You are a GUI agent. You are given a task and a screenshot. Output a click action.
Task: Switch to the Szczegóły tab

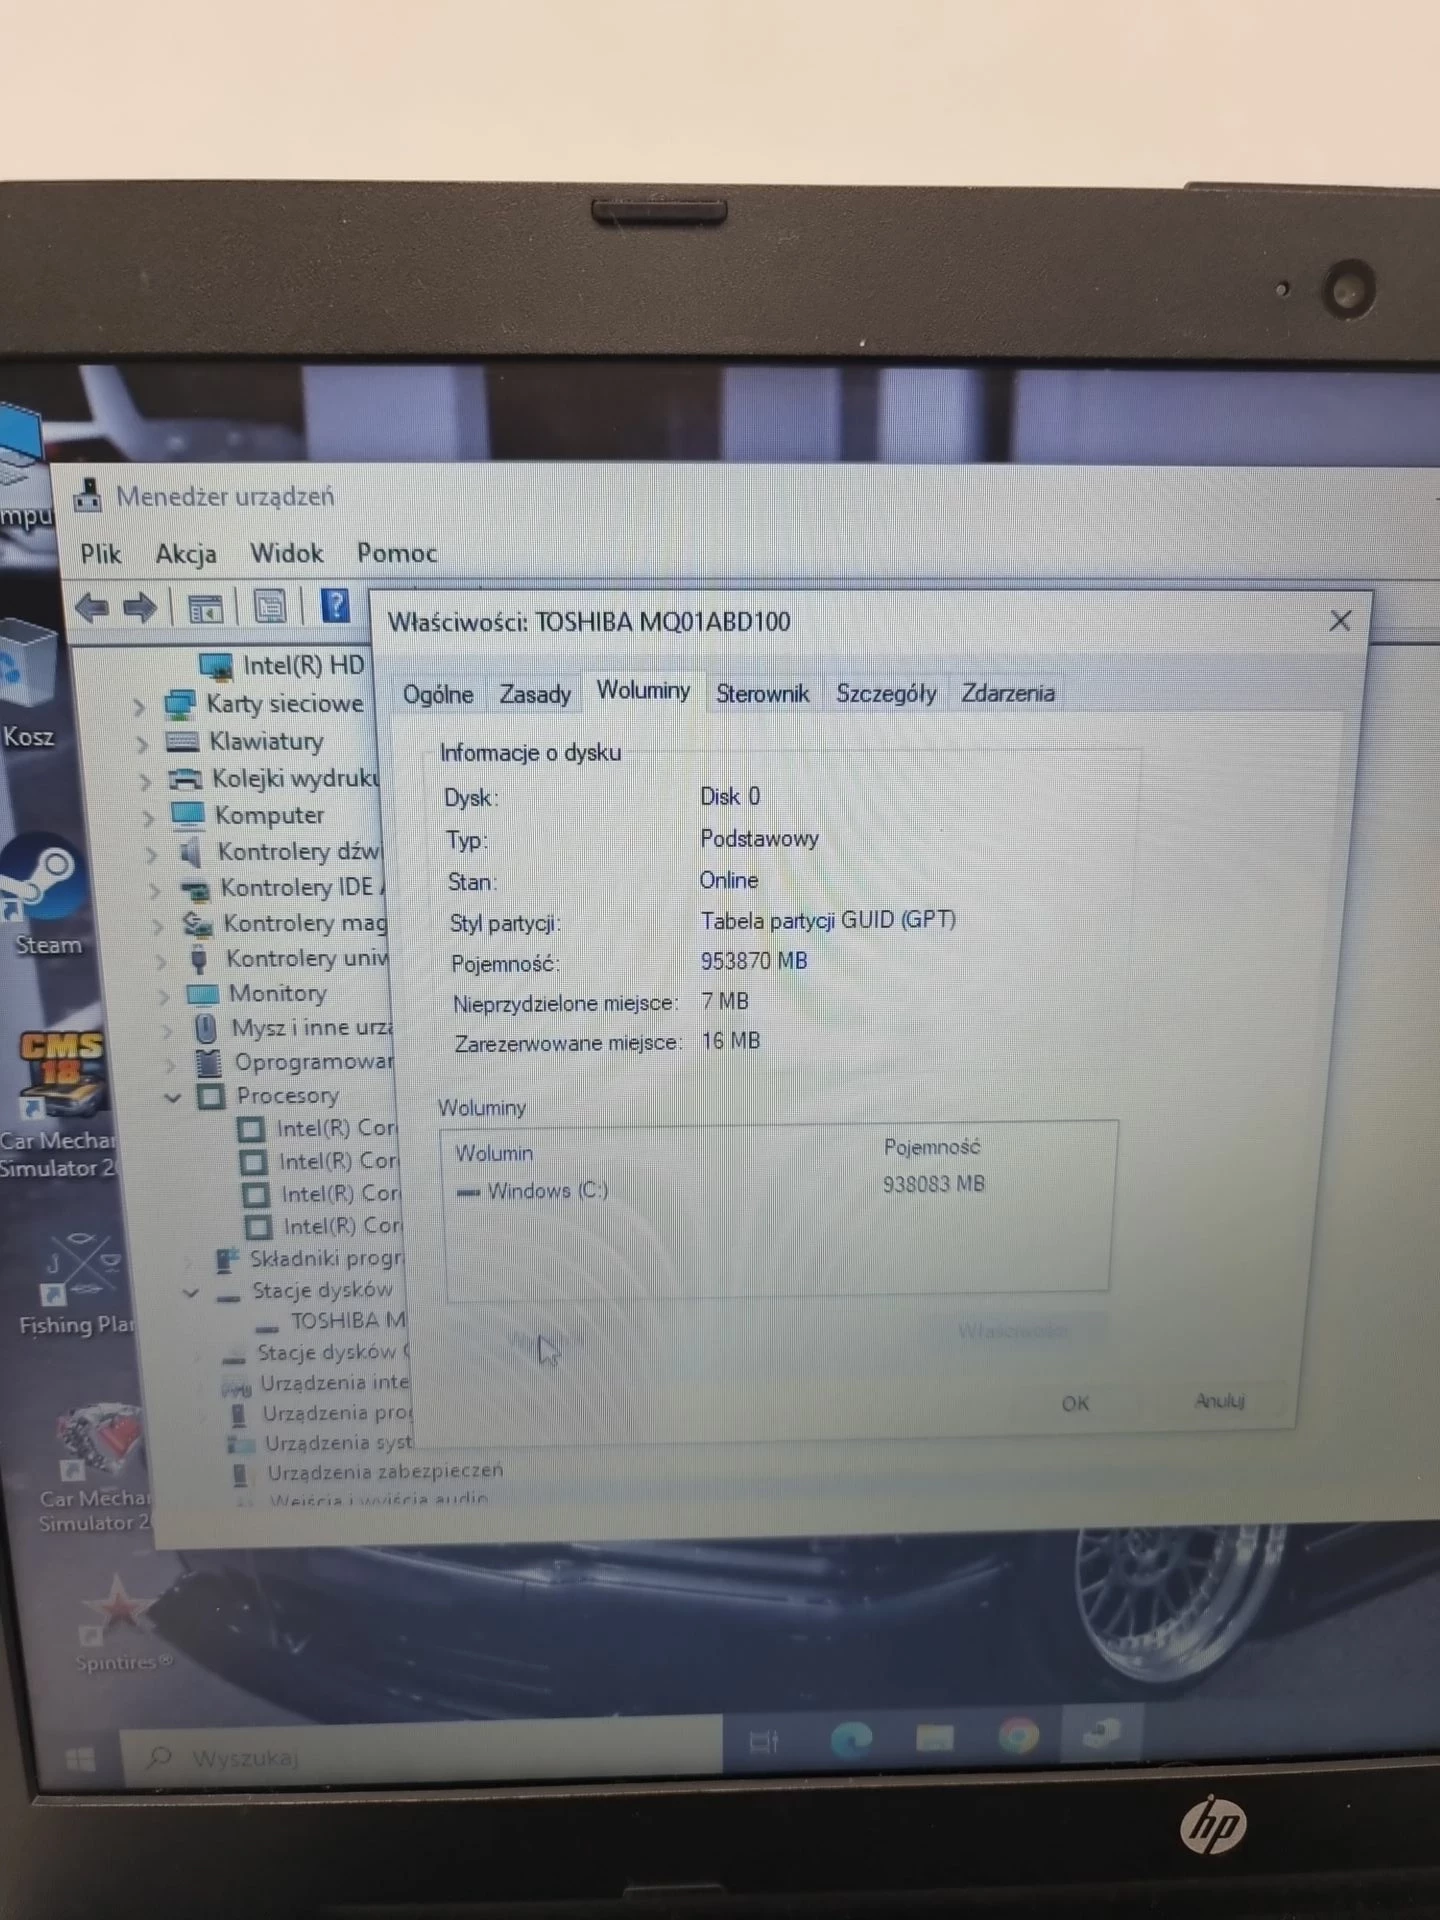coord(886,693)
